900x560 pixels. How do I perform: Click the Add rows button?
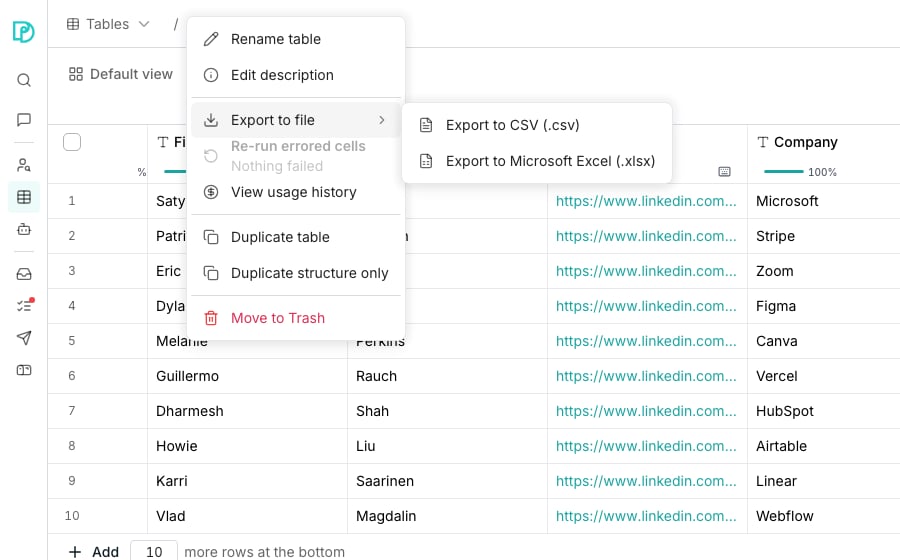tap(94, 552)
